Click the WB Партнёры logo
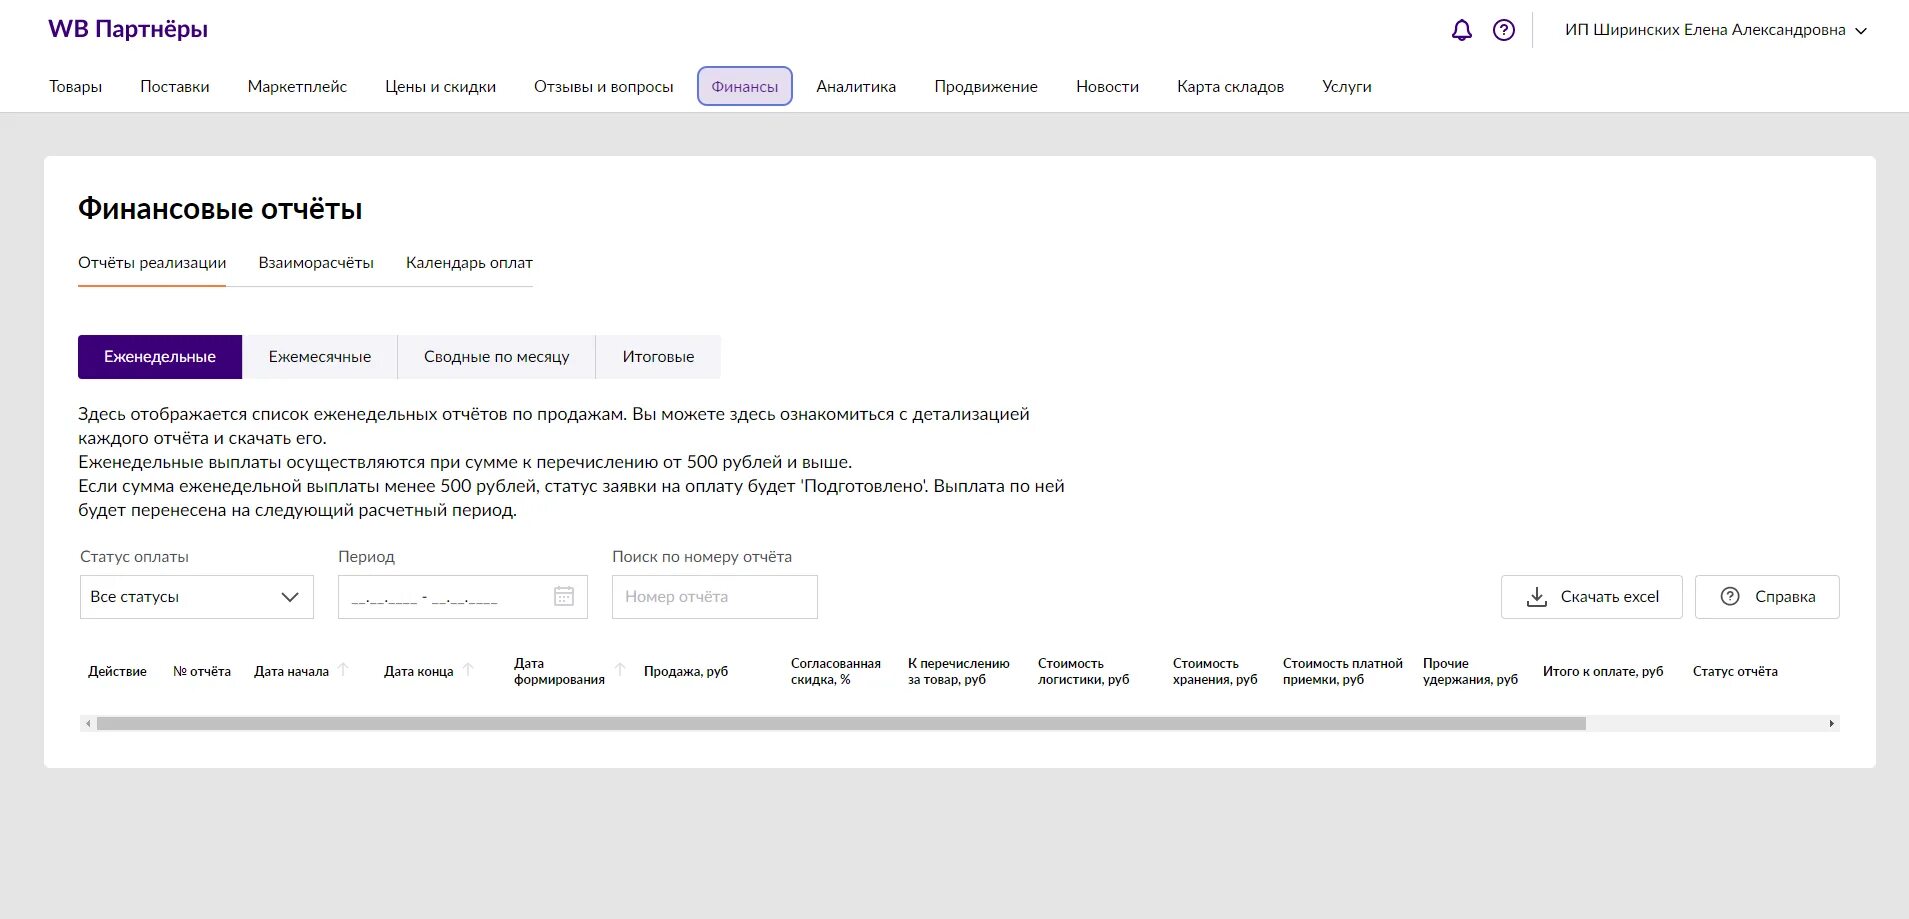 pyautogui.click(x=128, y=29)
